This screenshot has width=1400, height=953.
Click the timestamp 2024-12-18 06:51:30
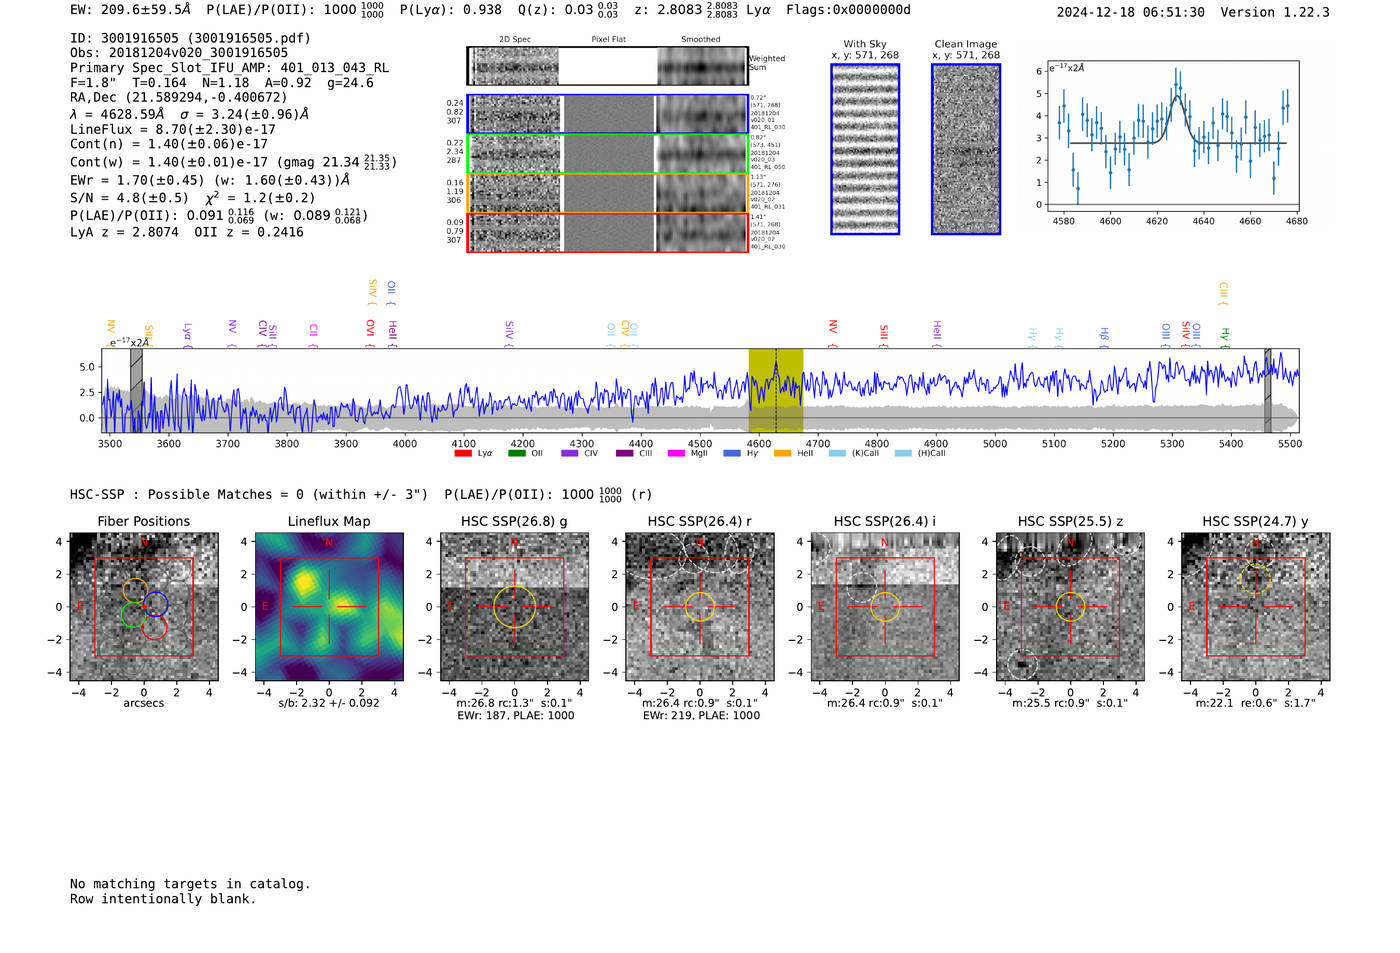(x=1130, y=12)
